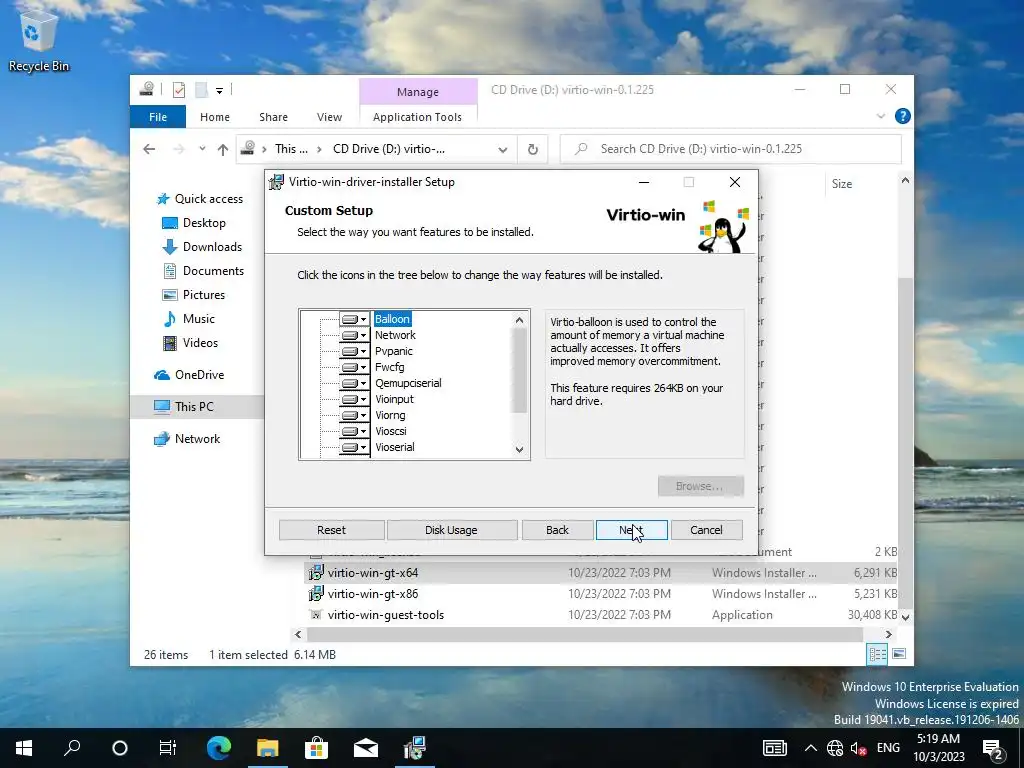Viewport: 1024px width, 768px height.
Task: Go Back in the Virtio-win setup
Action: tap(558, 530)
